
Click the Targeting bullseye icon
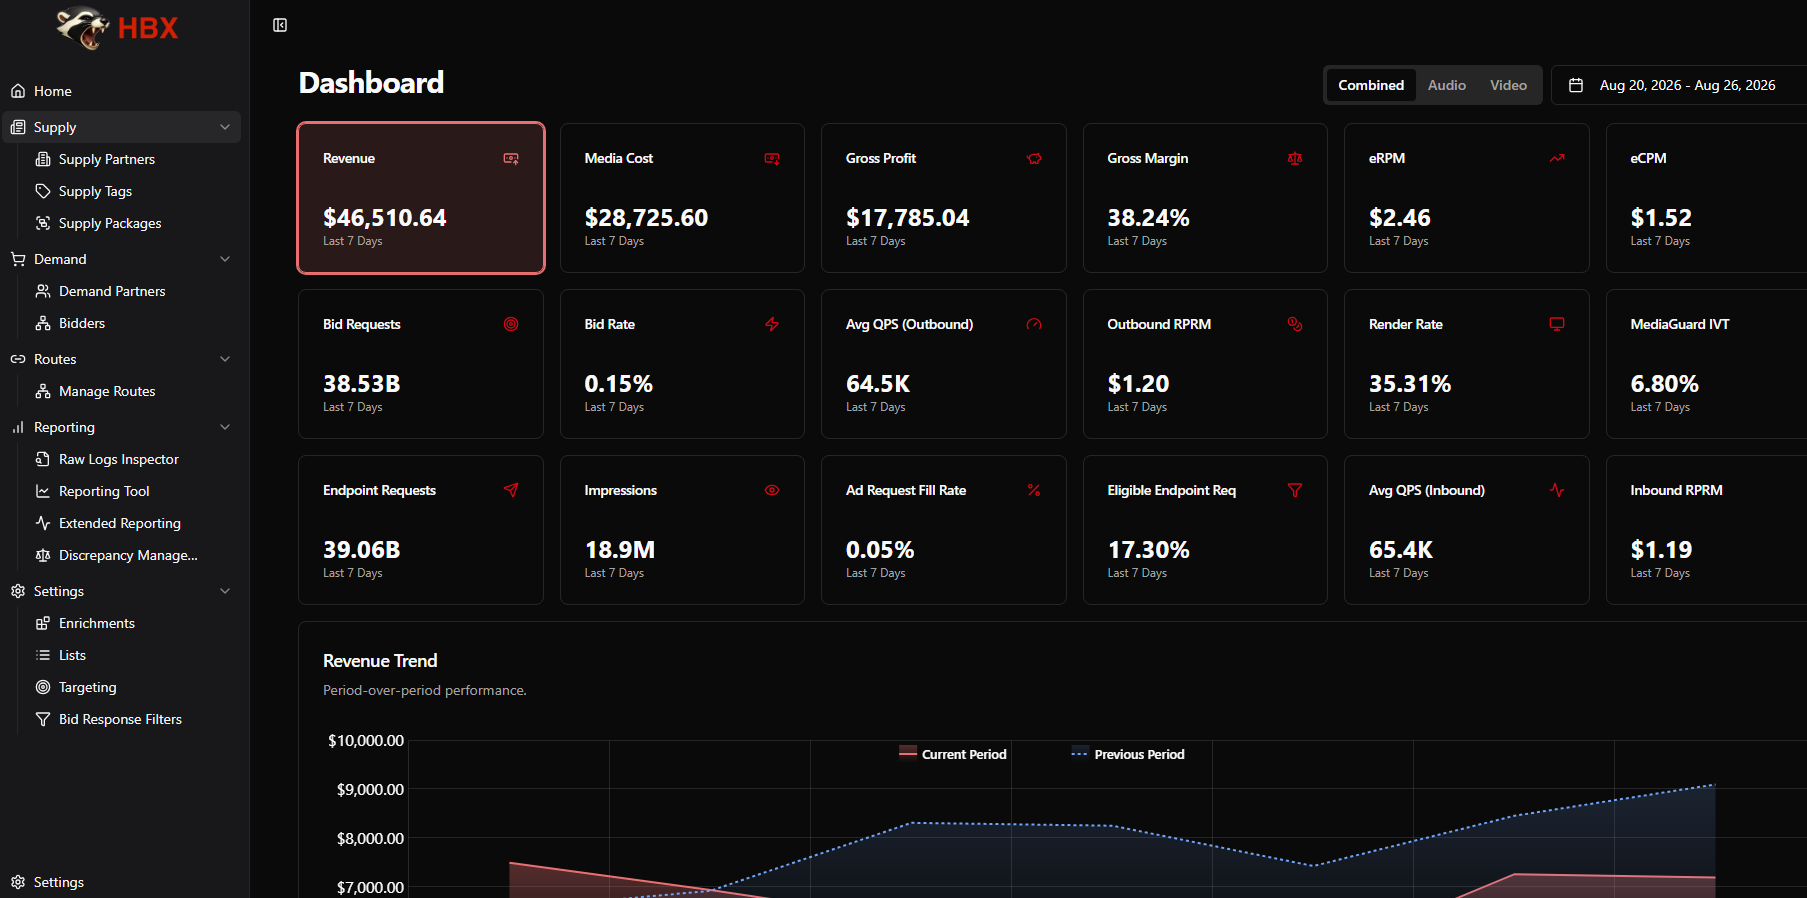(x=43, y=687)
